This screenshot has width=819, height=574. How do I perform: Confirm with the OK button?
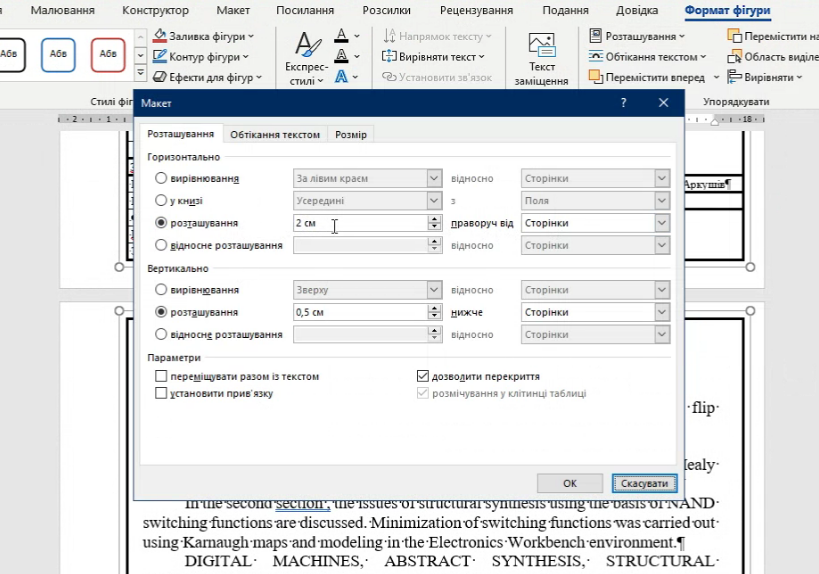pos(569,483)
